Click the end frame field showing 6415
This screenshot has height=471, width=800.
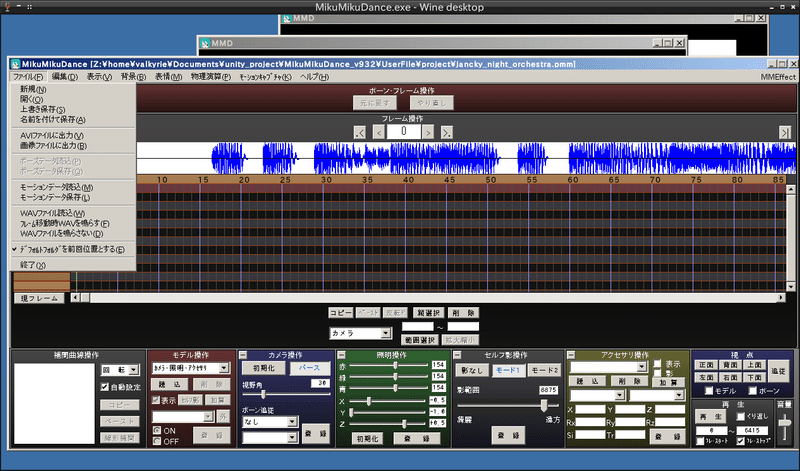(752, 431)
